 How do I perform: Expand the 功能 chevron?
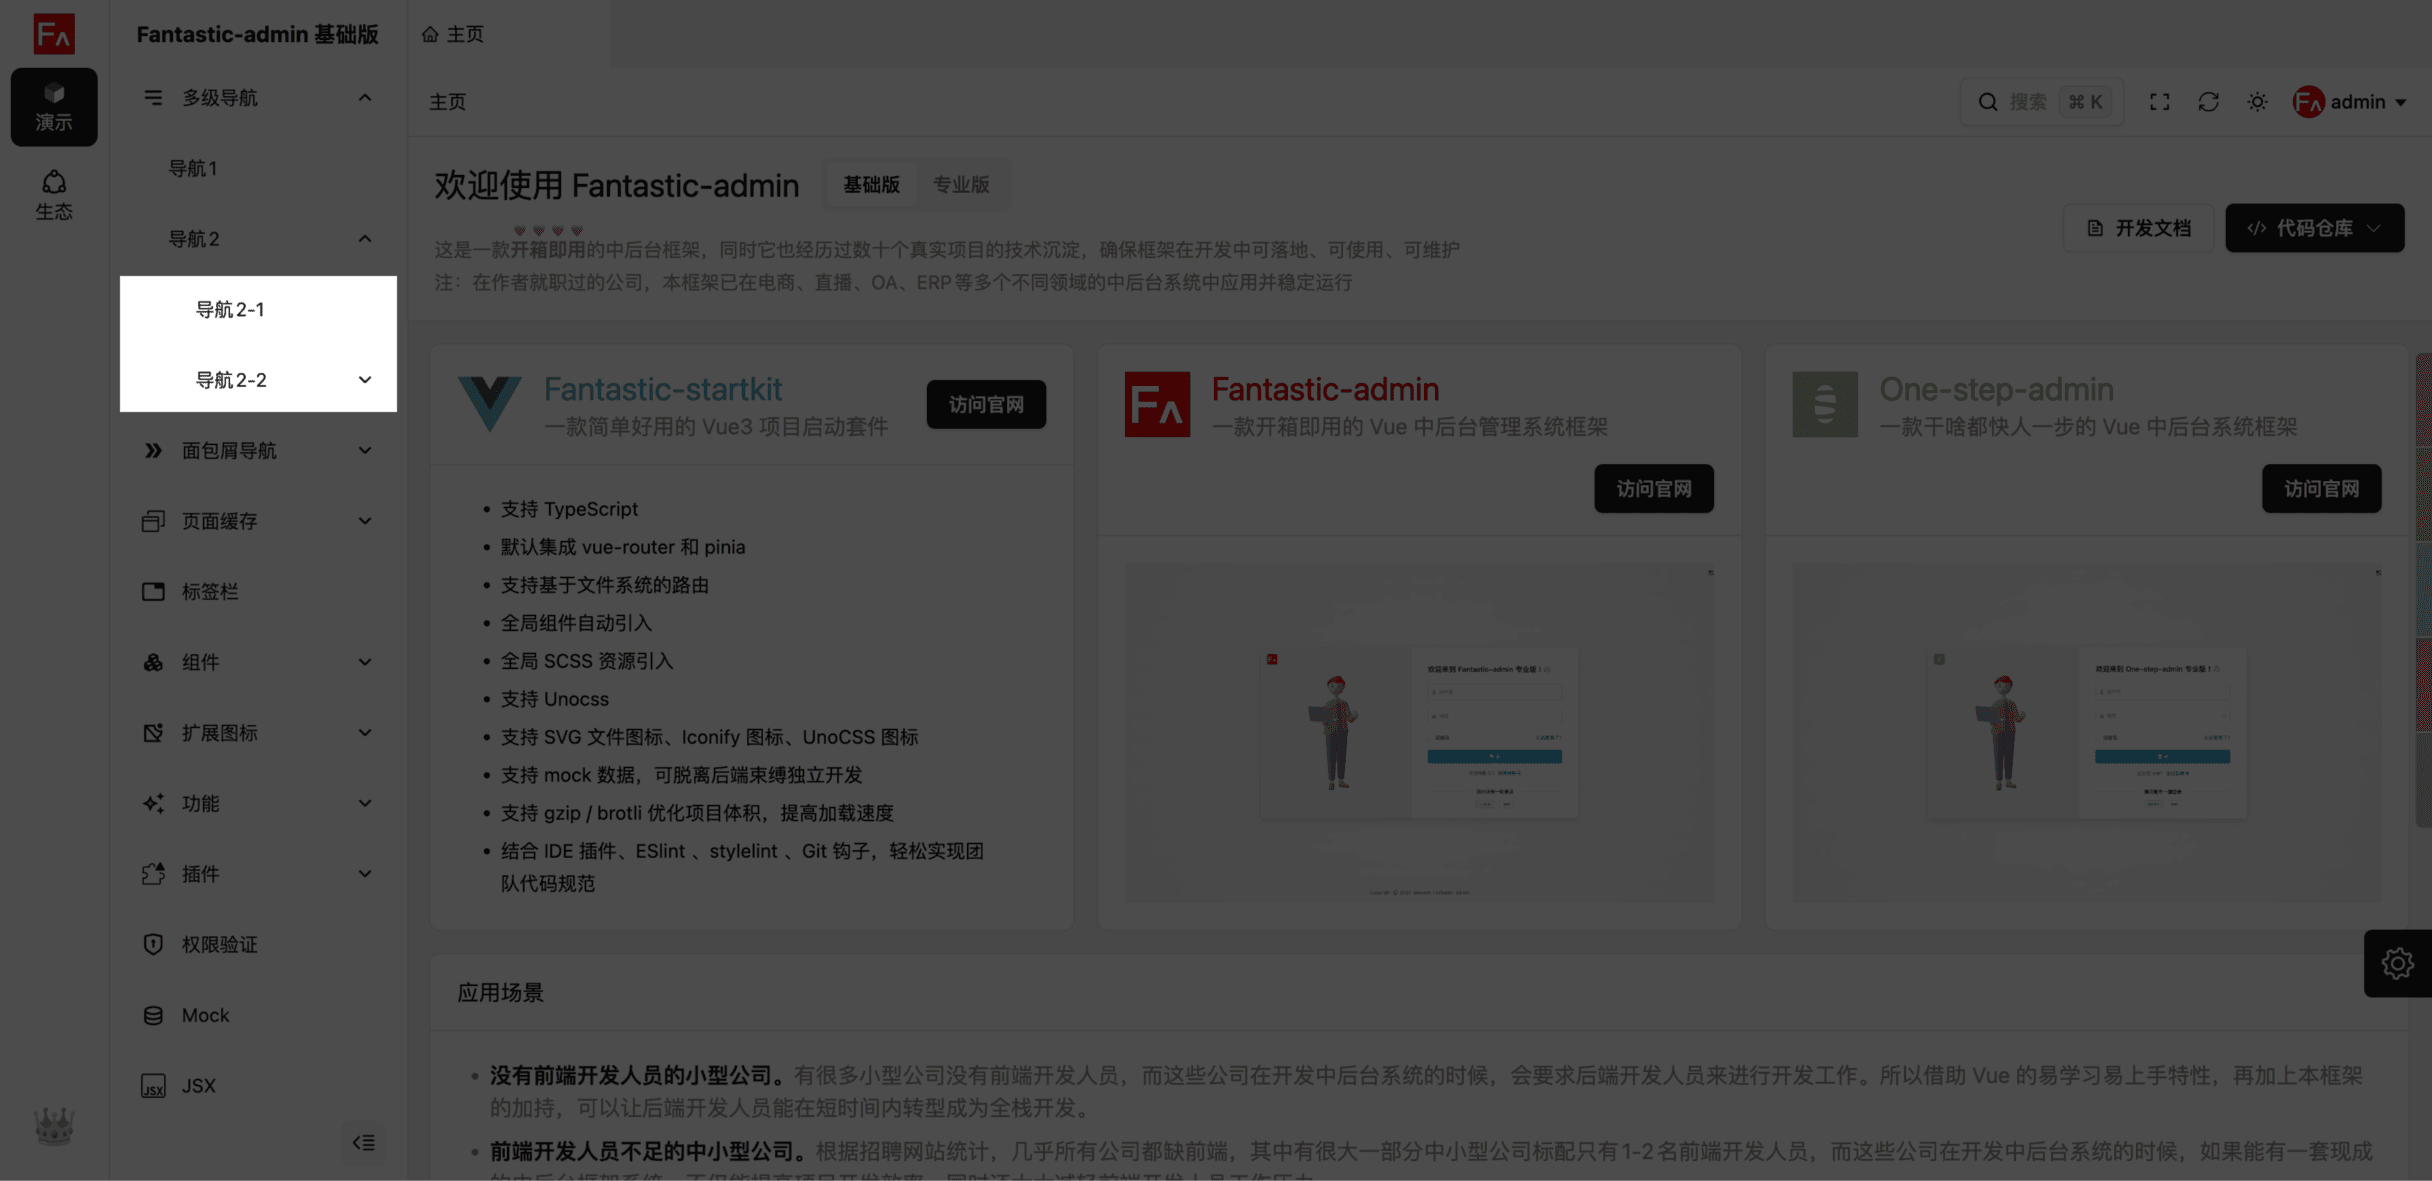pos(365,803)
